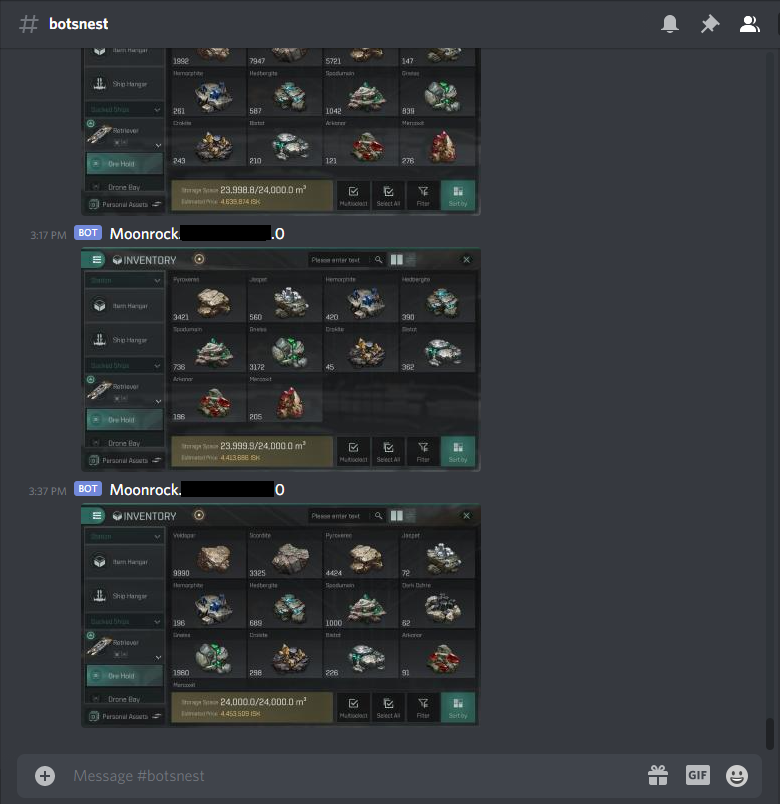Open the GIF picker

pos(697,775)
